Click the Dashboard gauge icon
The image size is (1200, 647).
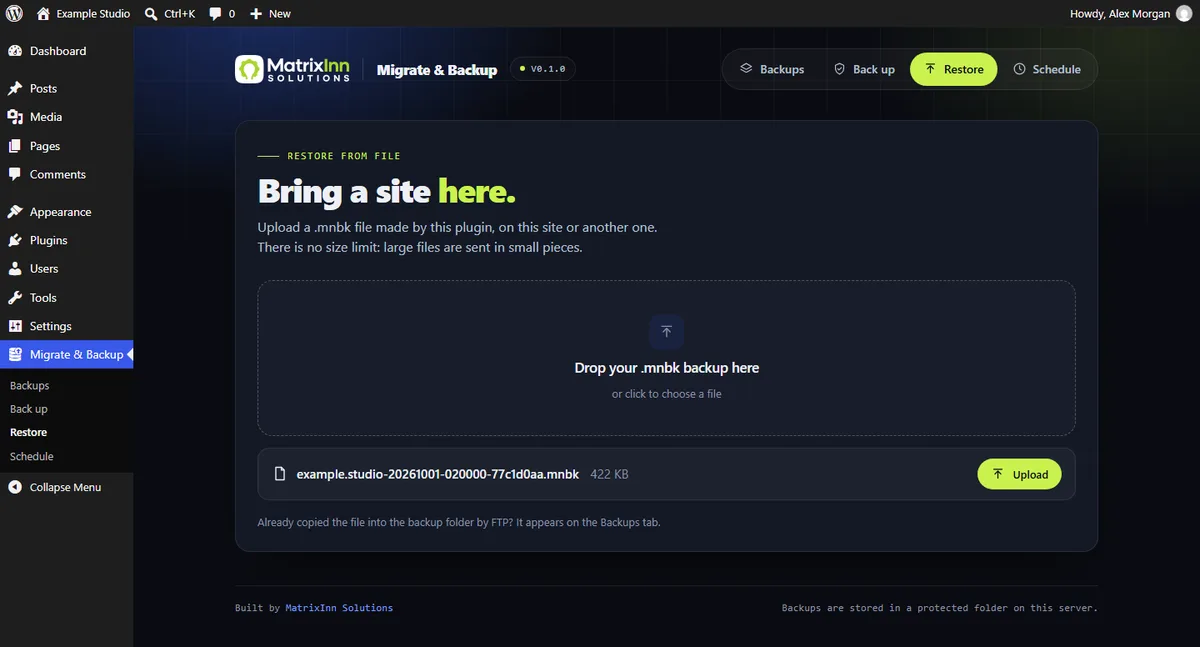coord(15,51)
